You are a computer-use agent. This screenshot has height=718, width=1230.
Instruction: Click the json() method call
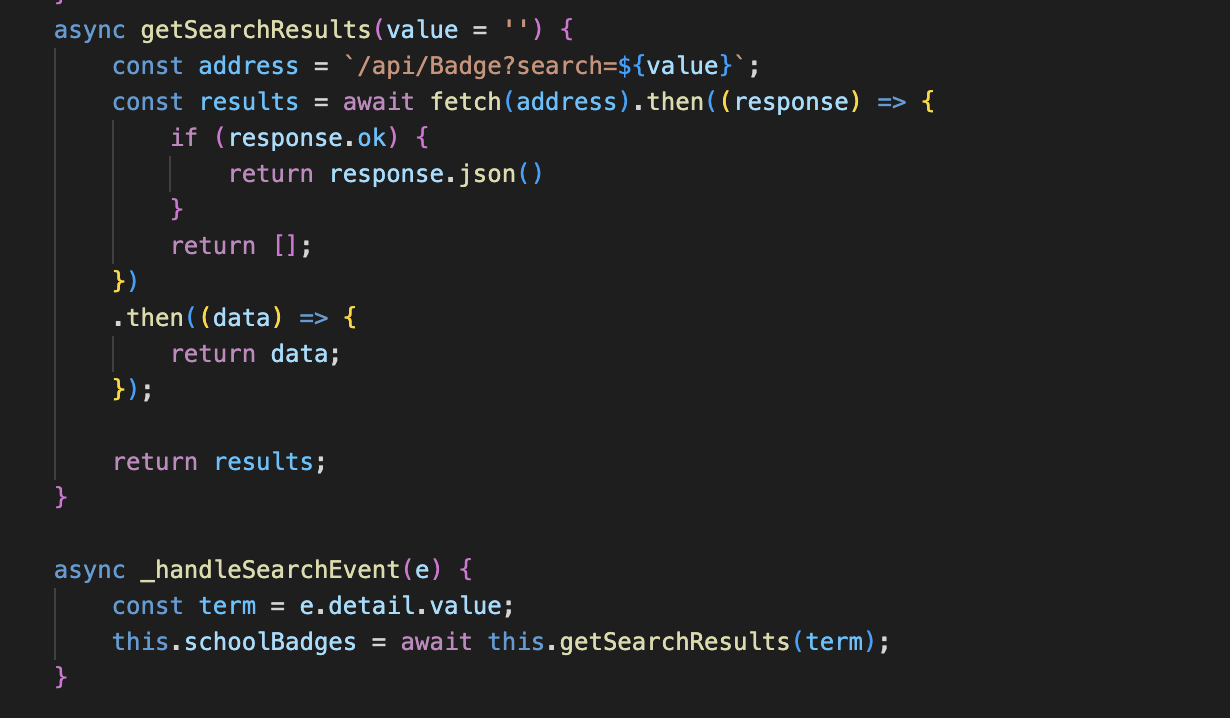click(x=494, y=174)
